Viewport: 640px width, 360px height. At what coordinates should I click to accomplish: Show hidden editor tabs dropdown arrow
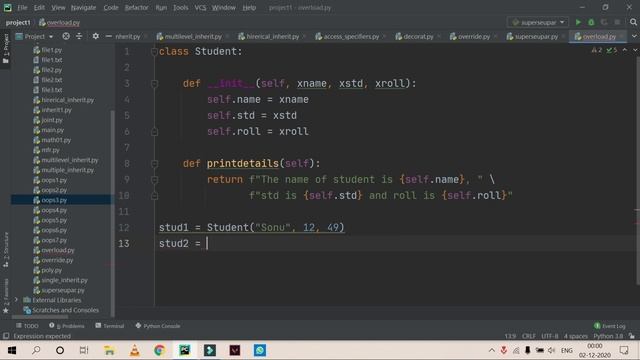(634, 36)
